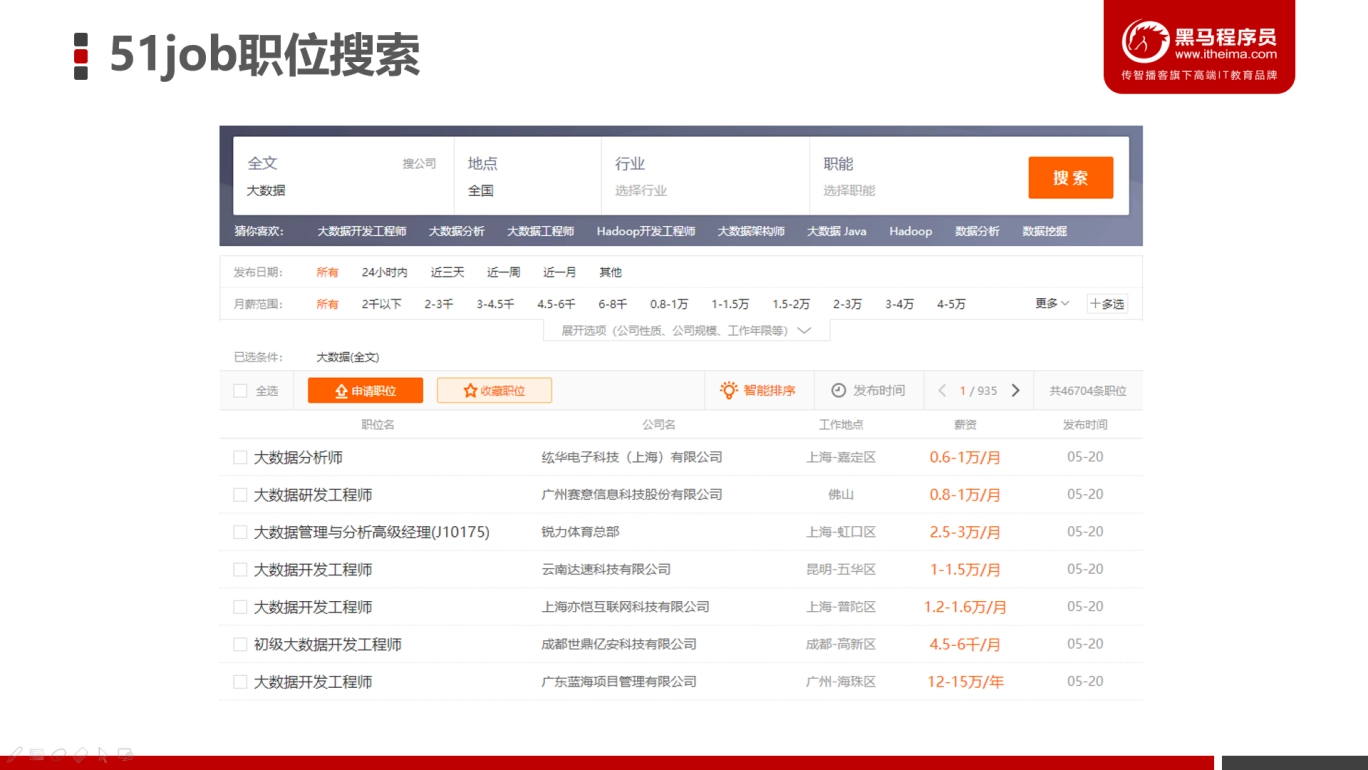Click suggested keyword 大数据分析
Image resolution: width=1368 pixels, height=770 pixels.
pyautogui.click(x=456, y=231)
